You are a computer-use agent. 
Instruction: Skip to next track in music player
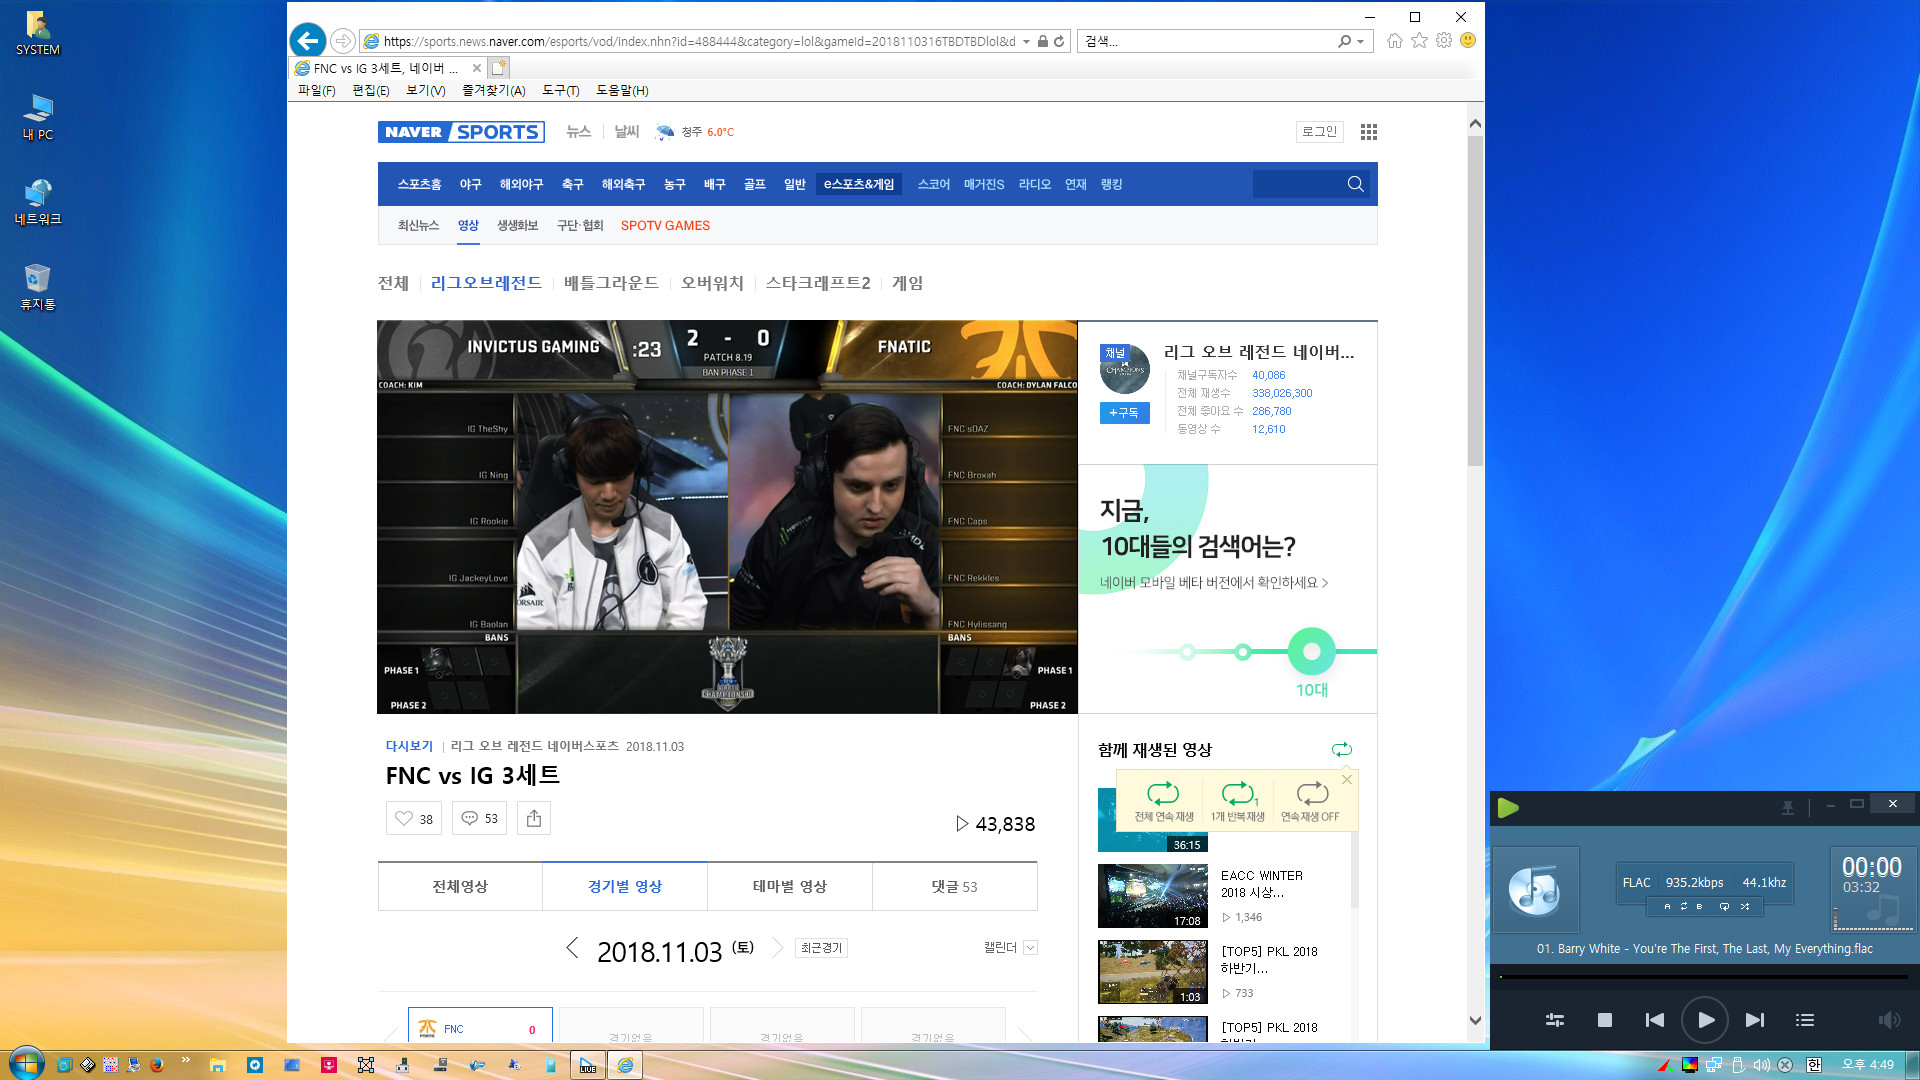1755,1020
